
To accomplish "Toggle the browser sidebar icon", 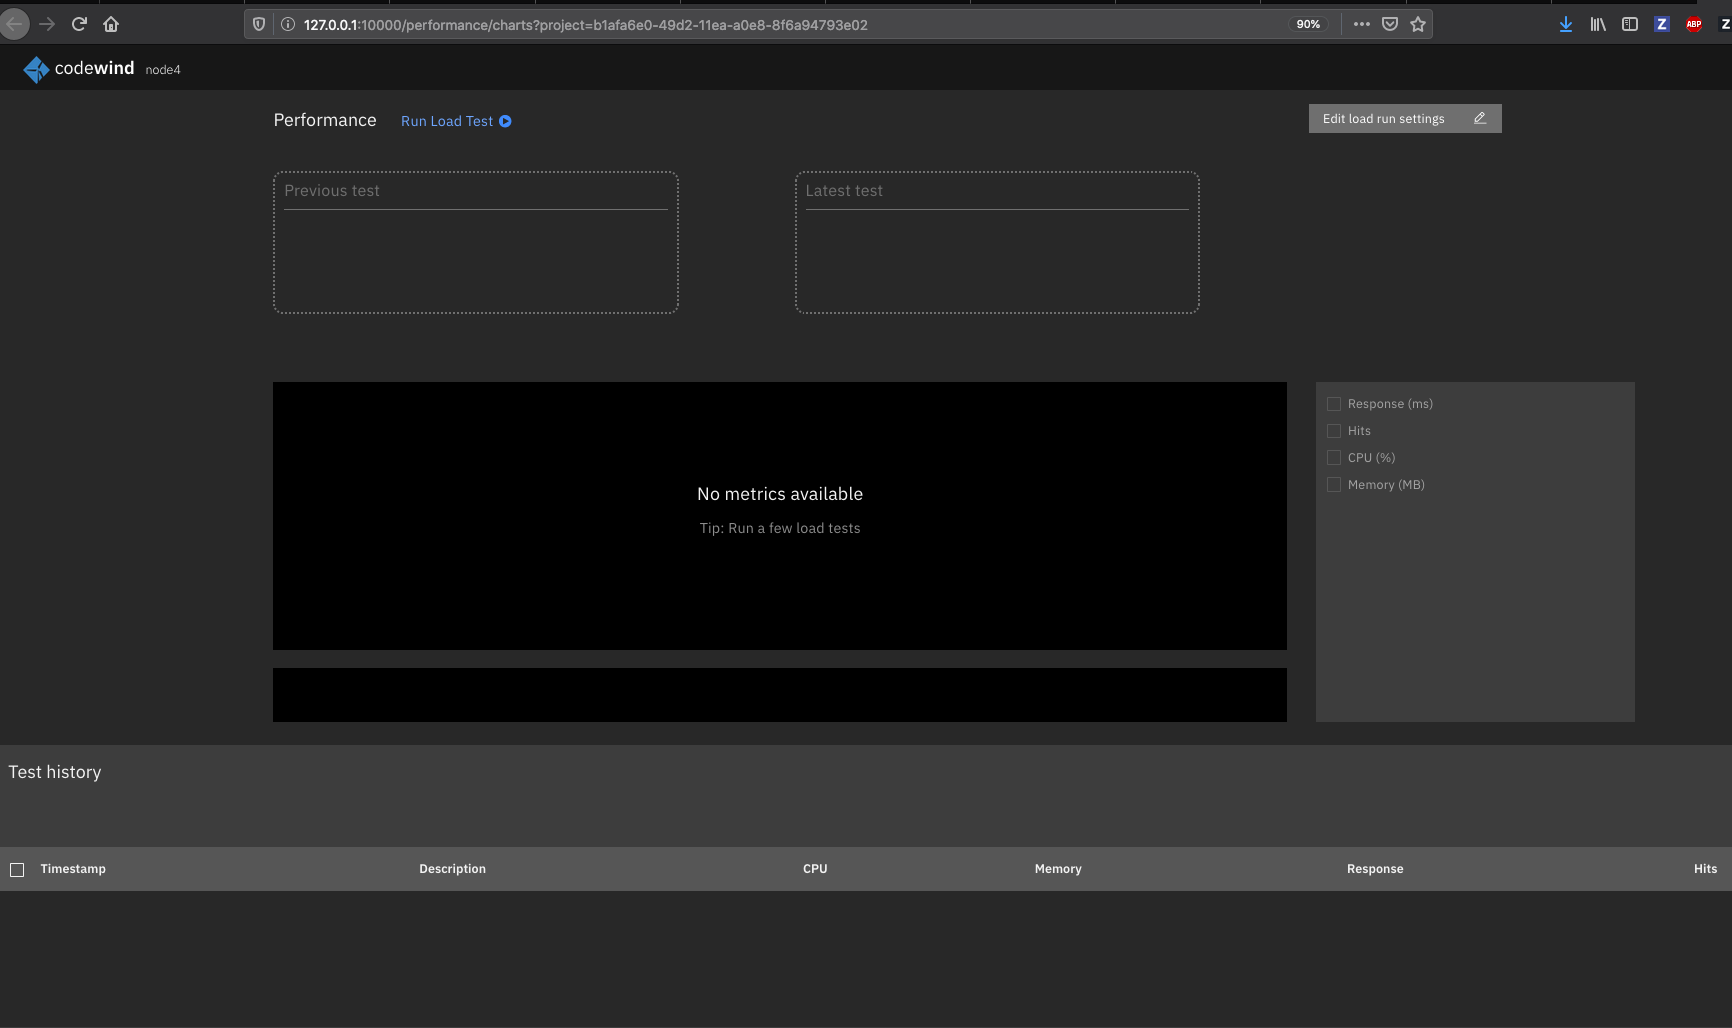I will click(1629, 24).
